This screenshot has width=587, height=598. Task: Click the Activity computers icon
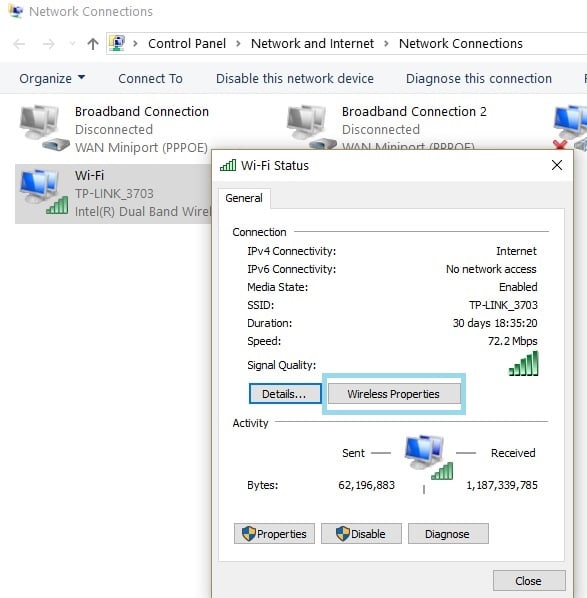pos(429,457)
